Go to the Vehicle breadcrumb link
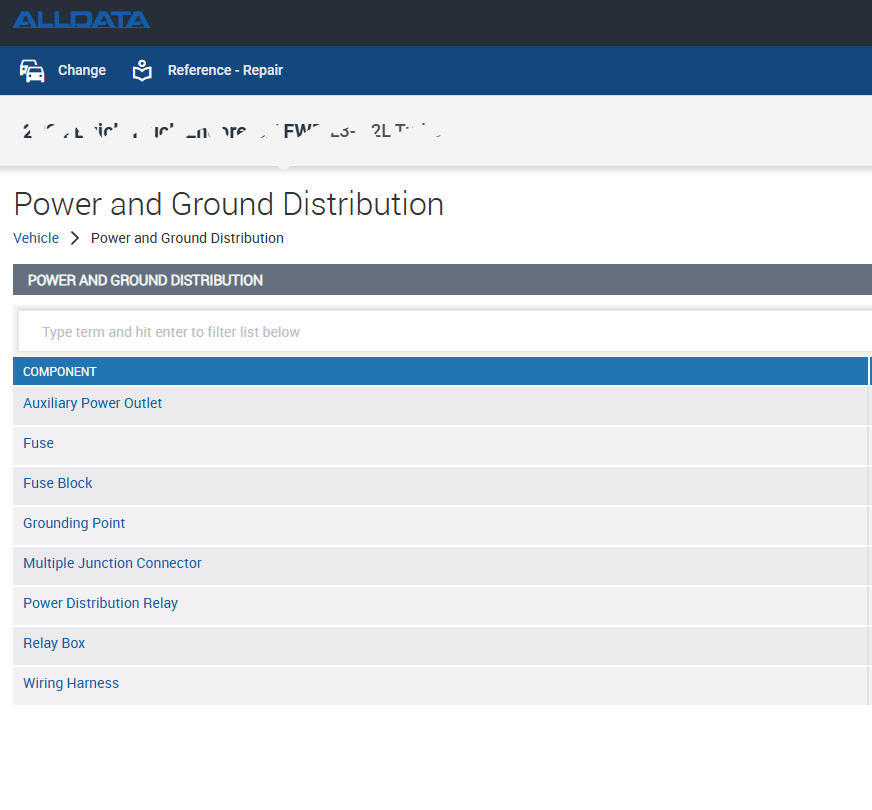The image size is (872, 810). click(36, 238)
